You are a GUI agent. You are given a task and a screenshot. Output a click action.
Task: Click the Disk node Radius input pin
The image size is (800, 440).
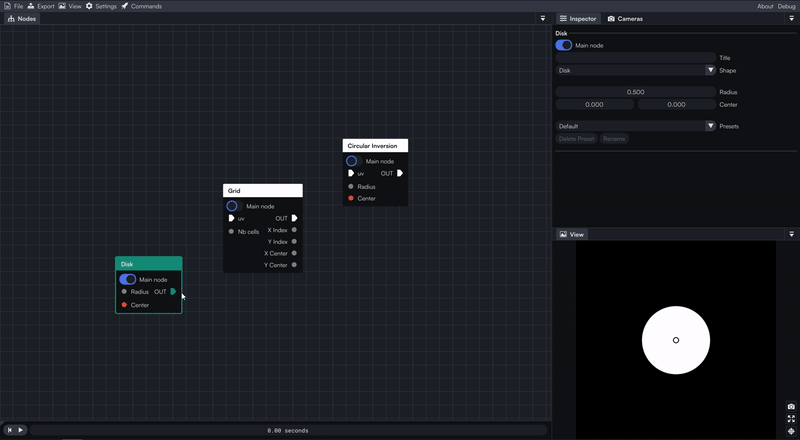tap(124, 291)
